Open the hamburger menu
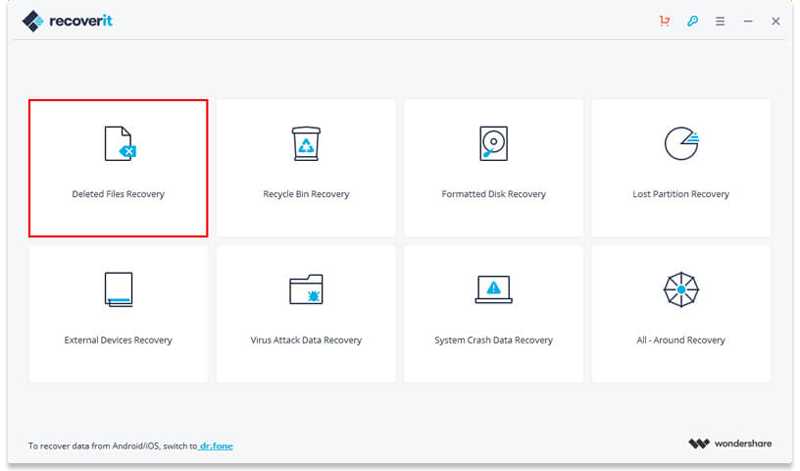The width and height of the screenshot is (800, 471). [720, 21]
